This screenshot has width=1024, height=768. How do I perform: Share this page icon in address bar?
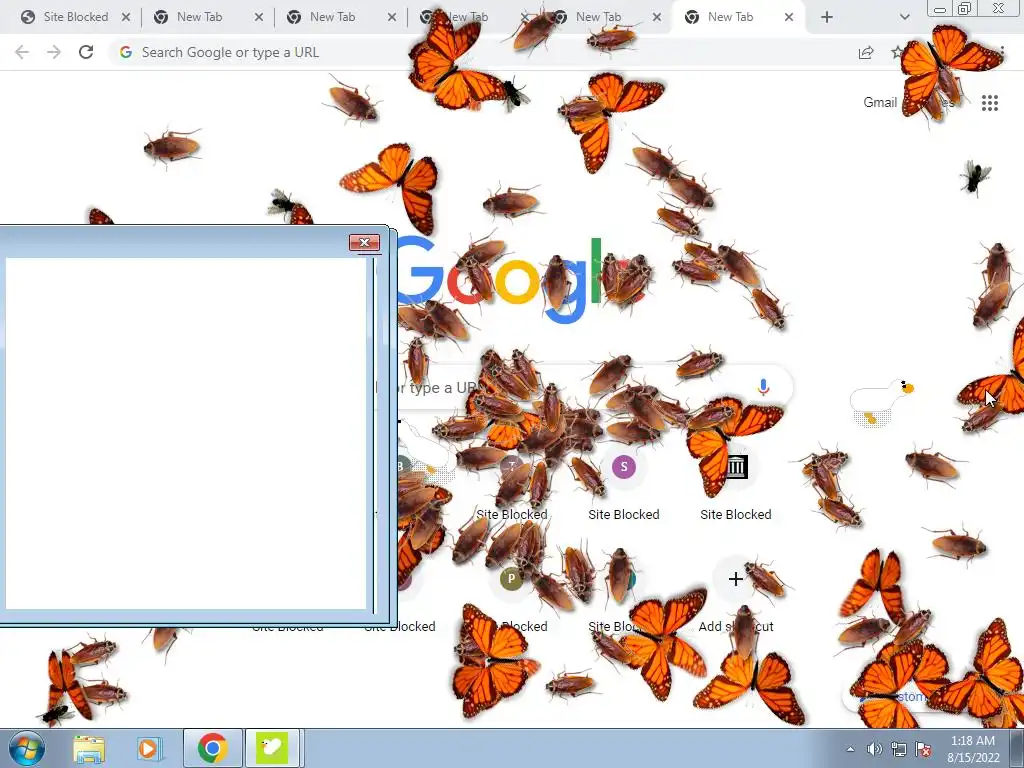(x=866, y=52)
